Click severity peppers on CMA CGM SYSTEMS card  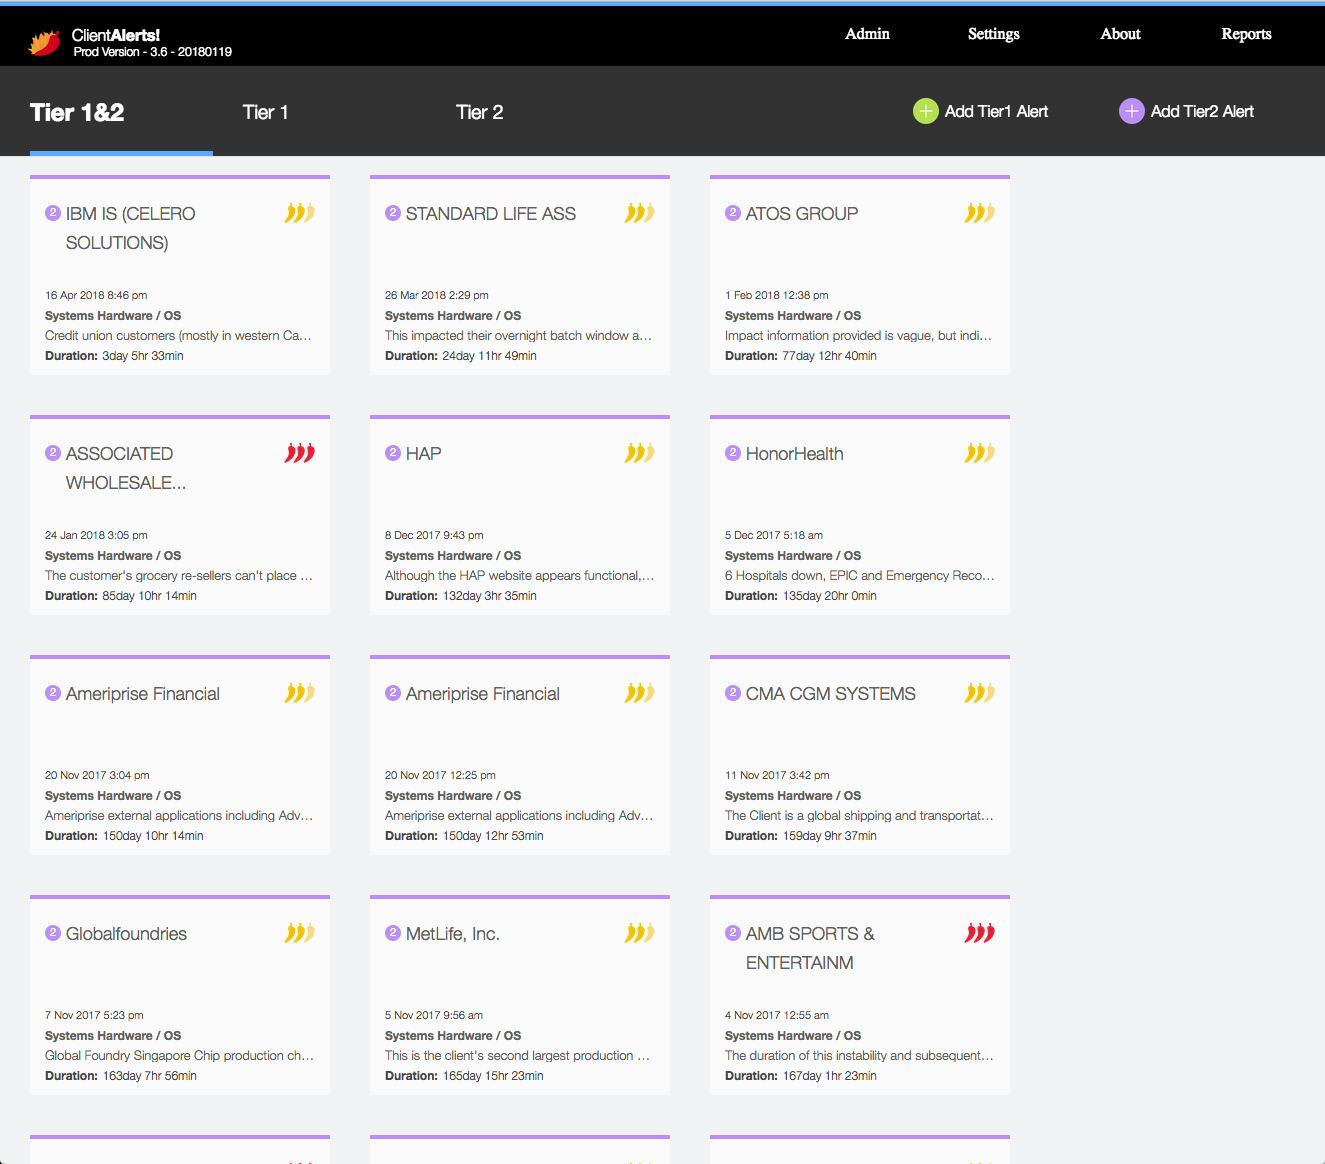point(980,693)
